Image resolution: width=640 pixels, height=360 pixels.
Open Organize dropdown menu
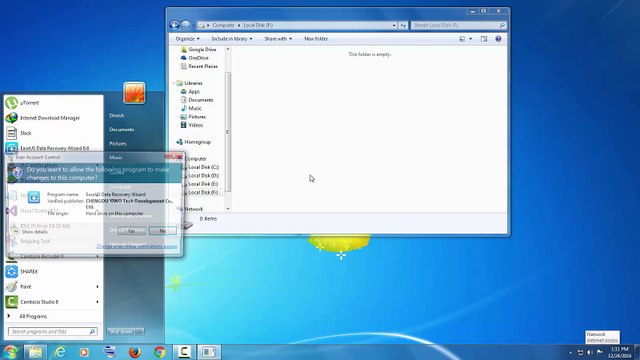187,39
